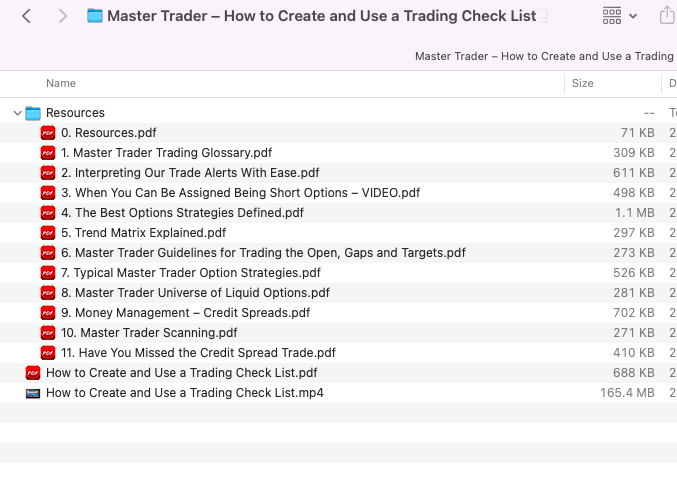Screen dimensions: 677x482
Task: Click PDF icon of Trend Matrix Explained
Action: [48, 233]
